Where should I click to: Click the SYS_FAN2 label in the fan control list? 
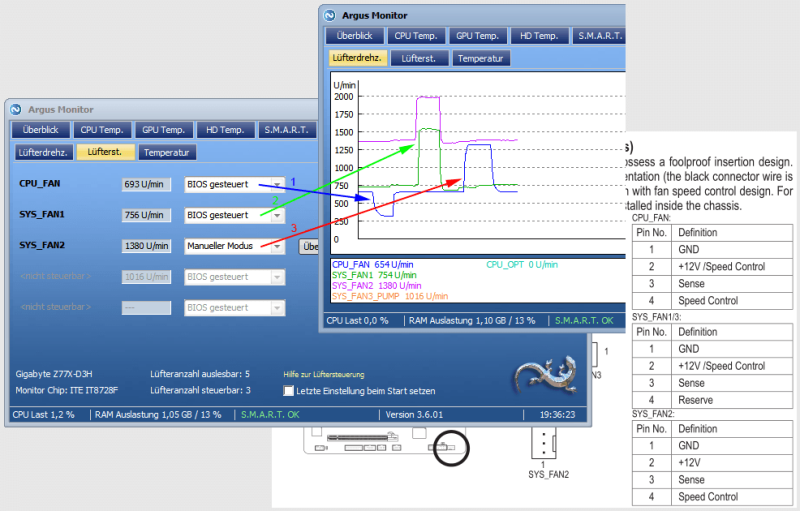pos(42,245)
